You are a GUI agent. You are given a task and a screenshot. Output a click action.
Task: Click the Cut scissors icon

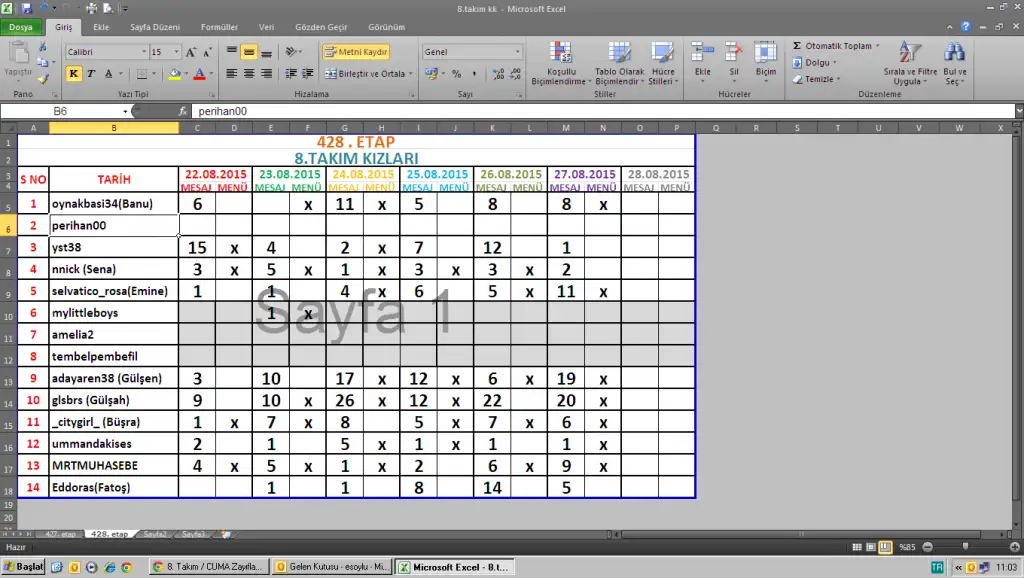click(x=43, y=47)
